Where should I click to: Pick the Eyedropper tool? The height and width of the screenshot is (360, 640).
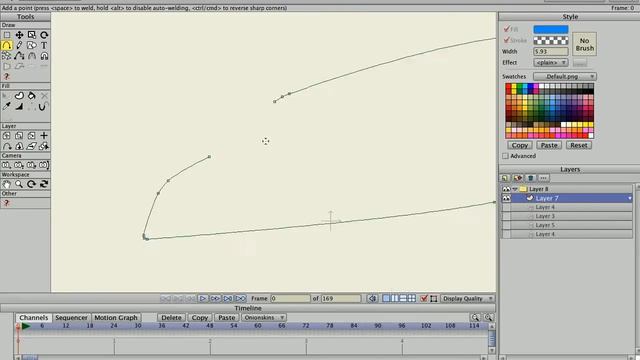(7, 106)
